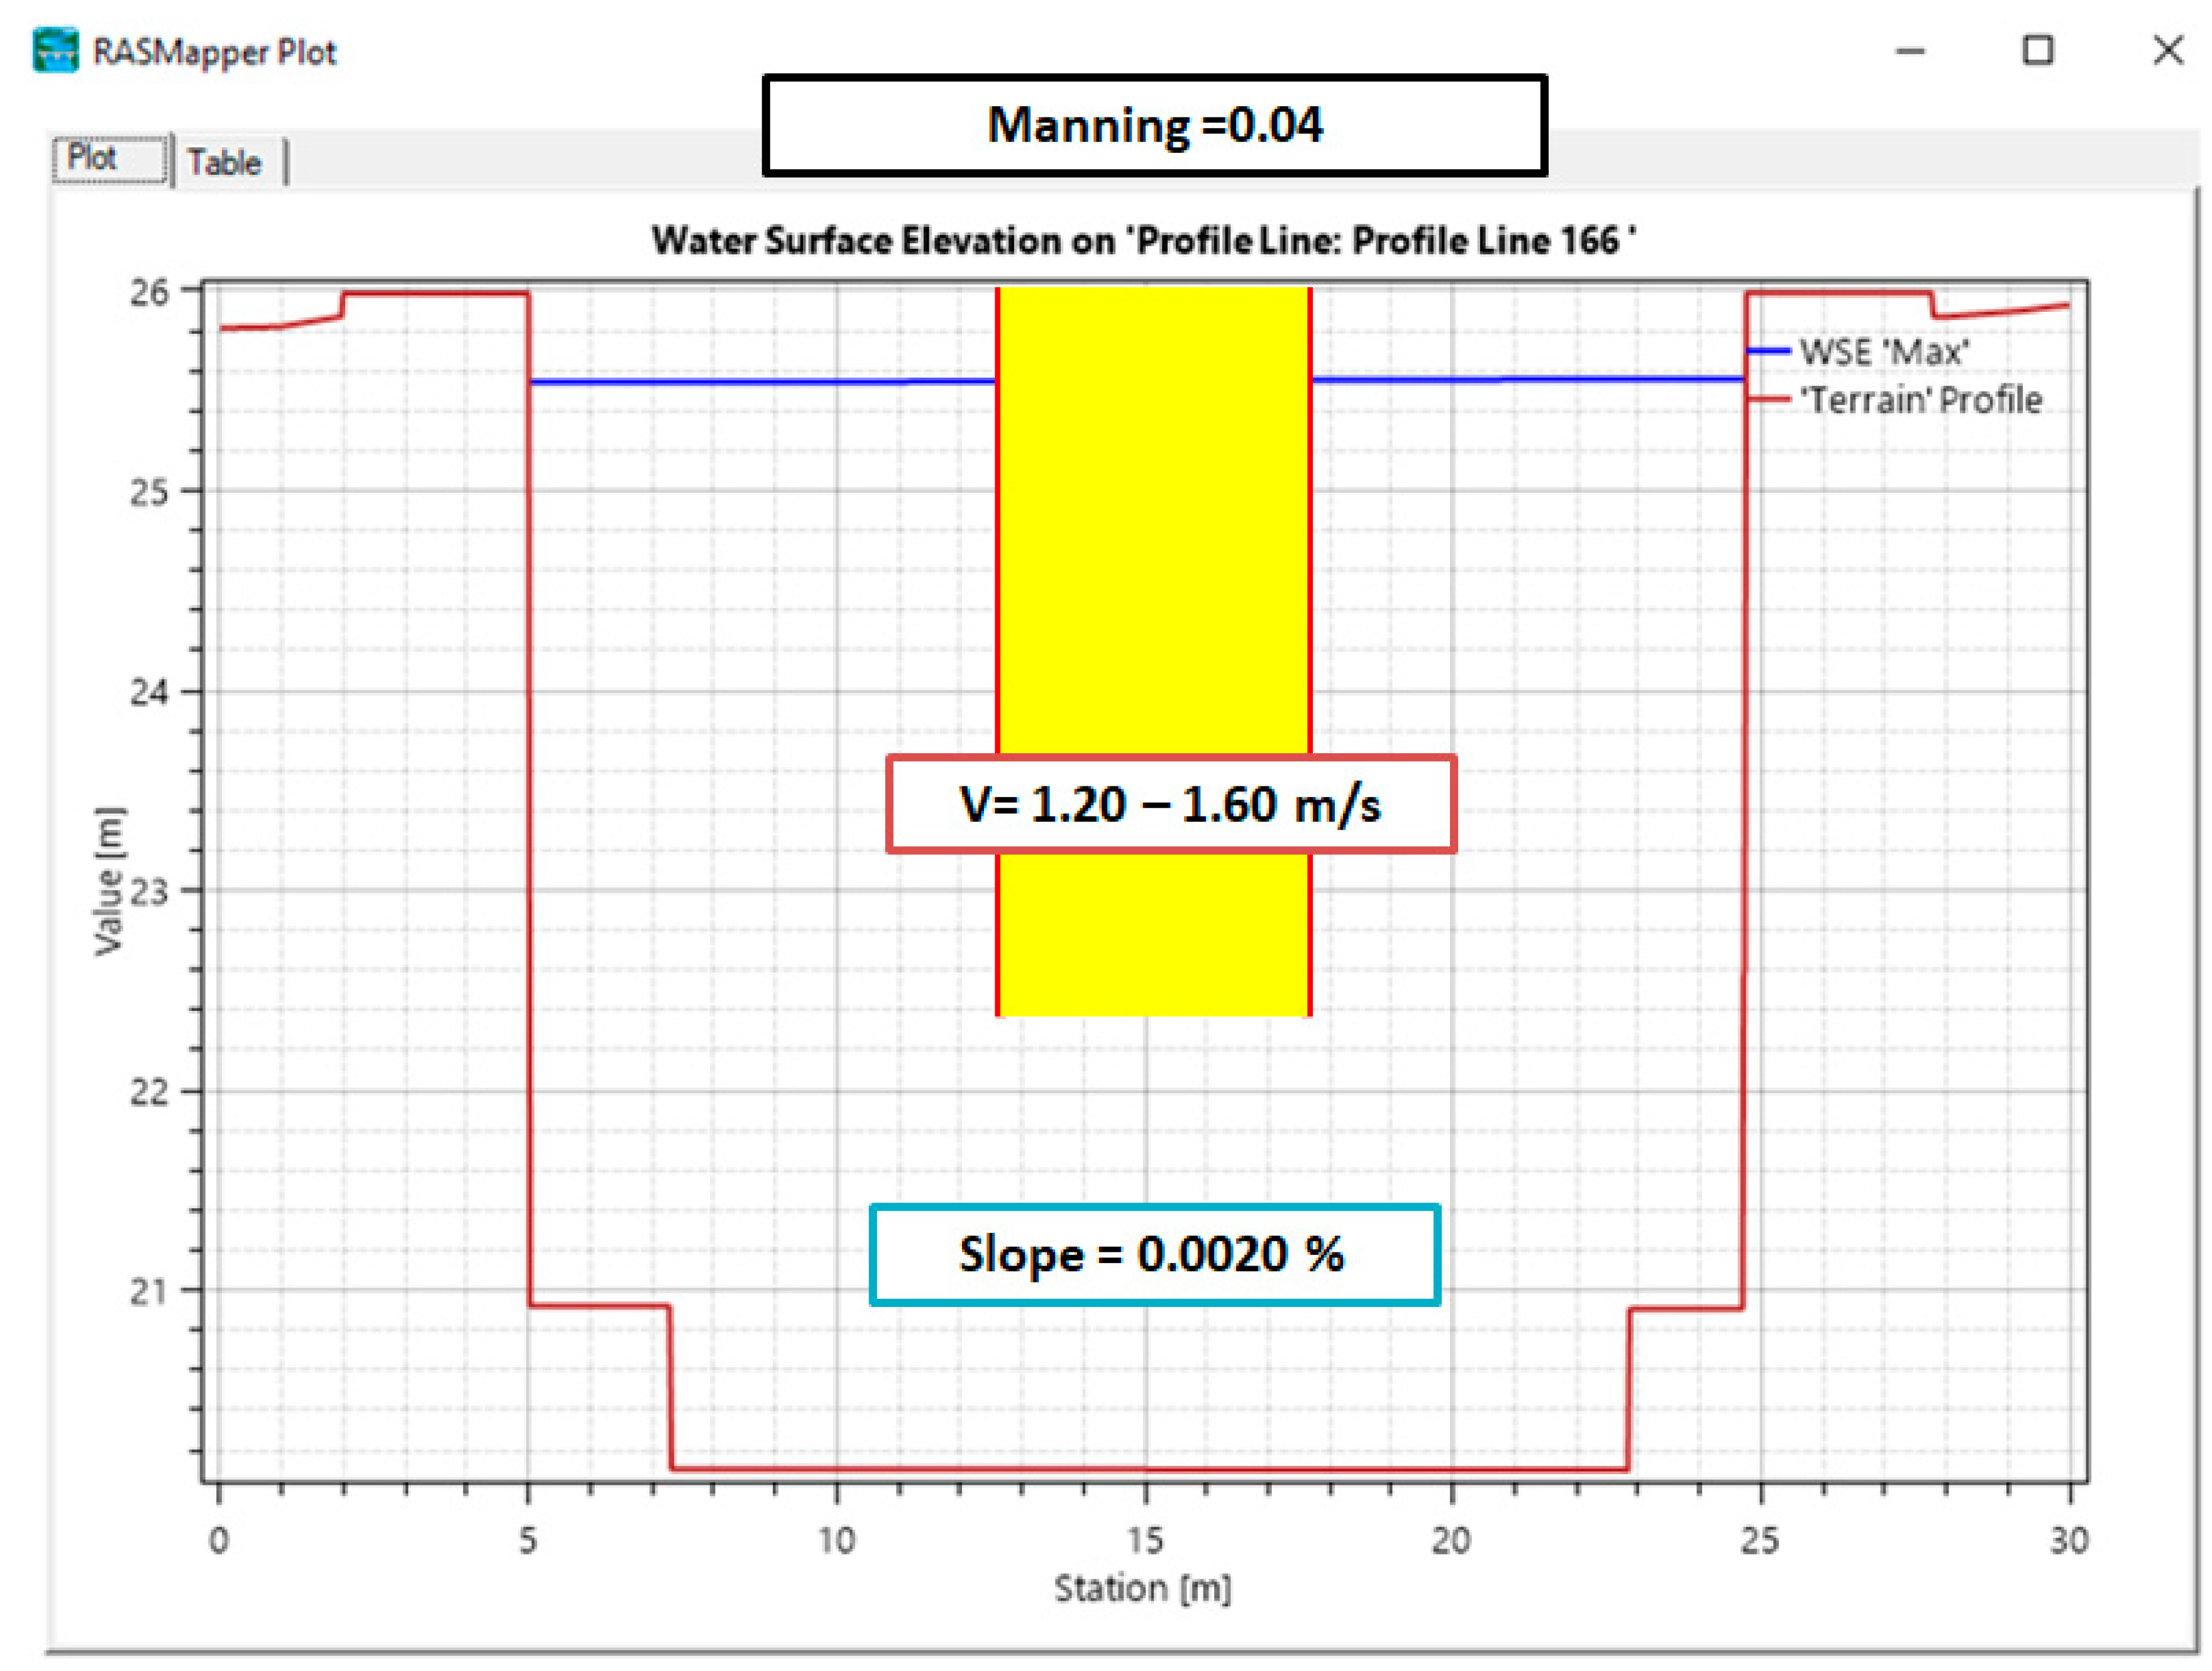Click the RASMapper Plot app icon
The width and height of the screenshot is (2212, 1671).
coord(55,51)
